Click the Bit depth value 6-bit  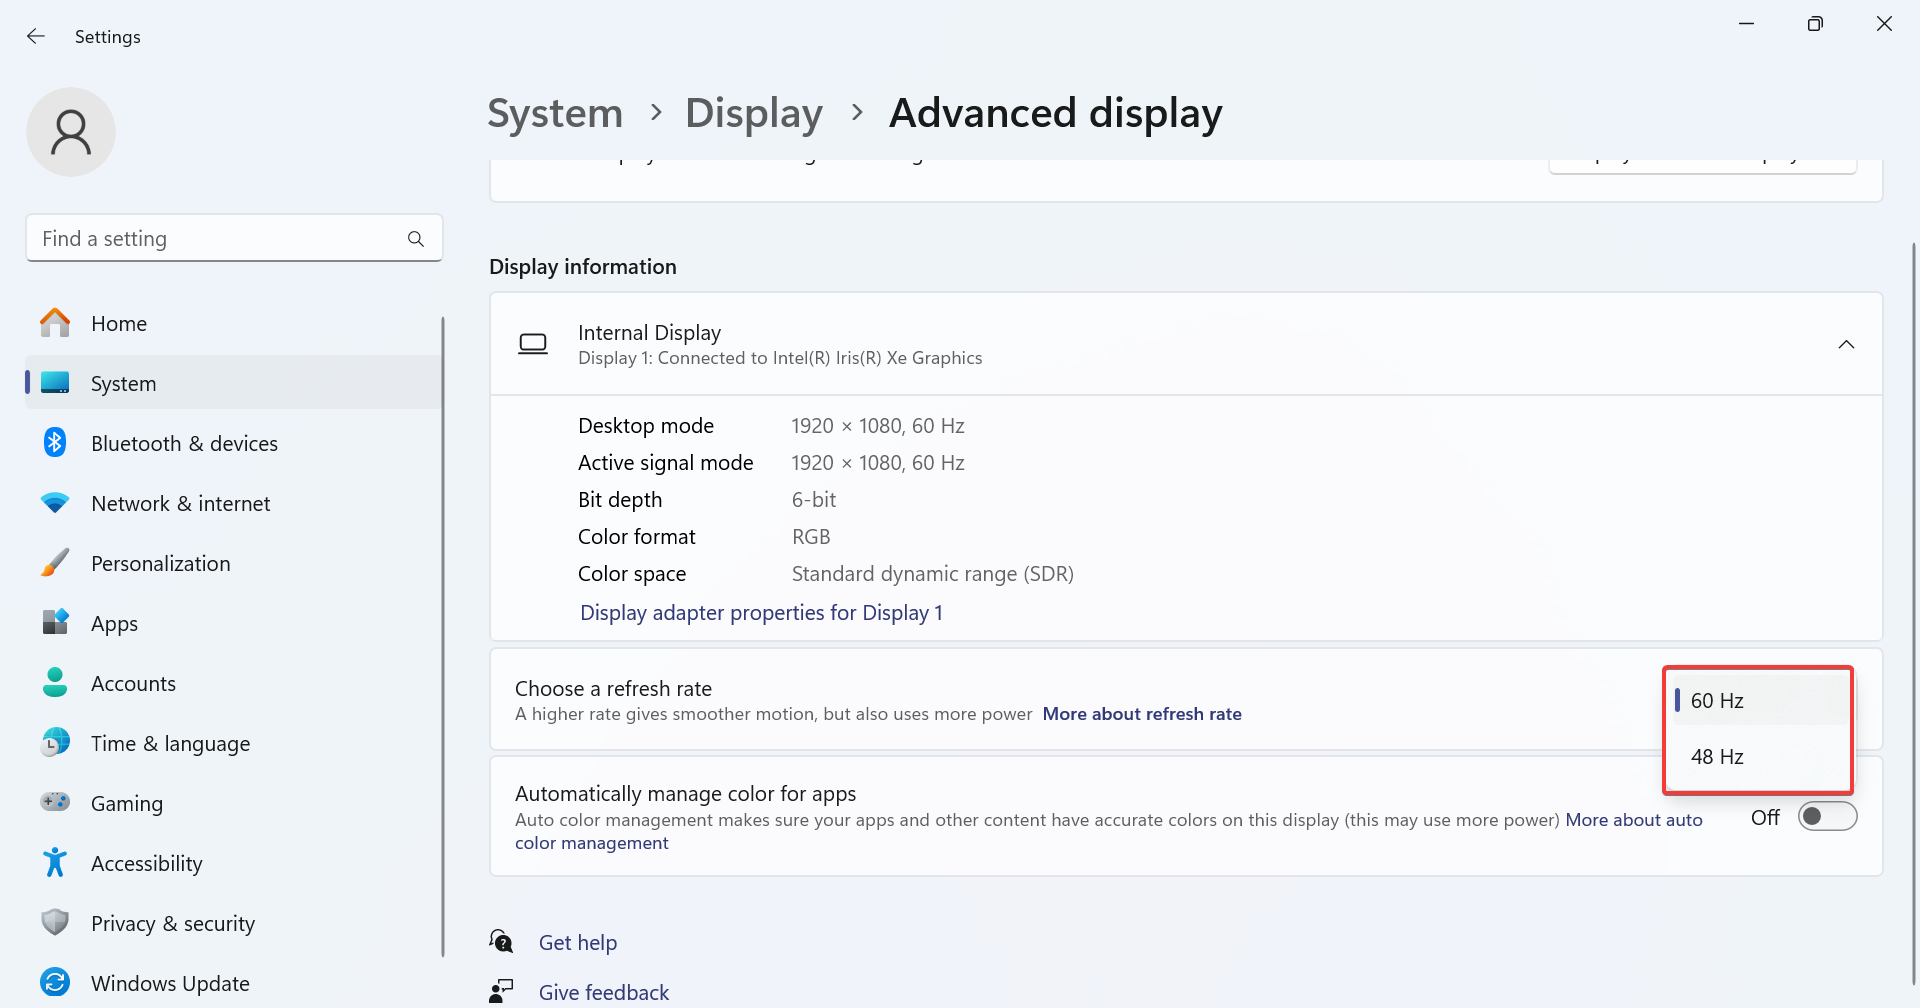coord(814,500)
